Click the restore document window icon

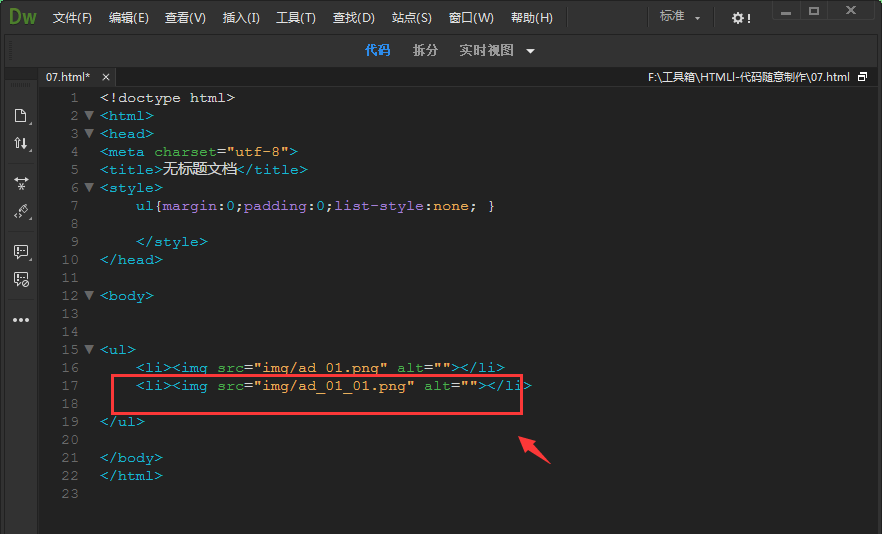click(x=862, y=77)
